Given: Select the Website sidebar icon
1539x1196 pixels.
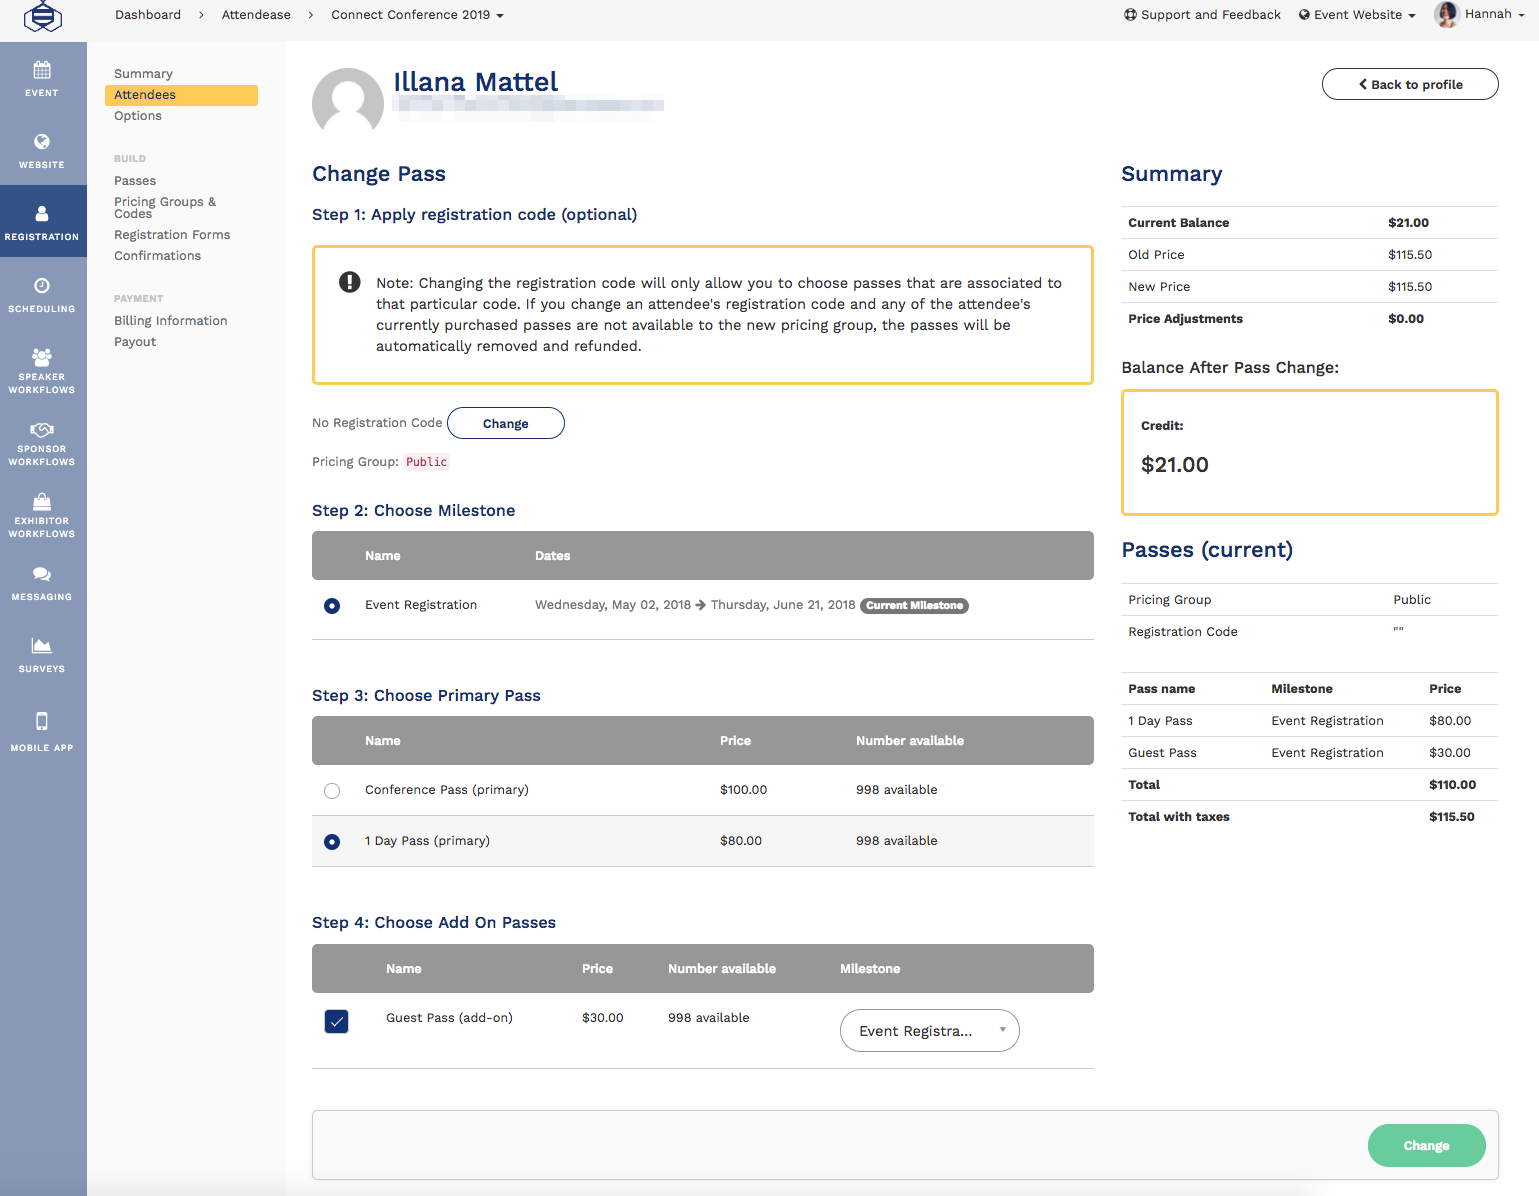Looking at the screenshot, I should 41,150.
